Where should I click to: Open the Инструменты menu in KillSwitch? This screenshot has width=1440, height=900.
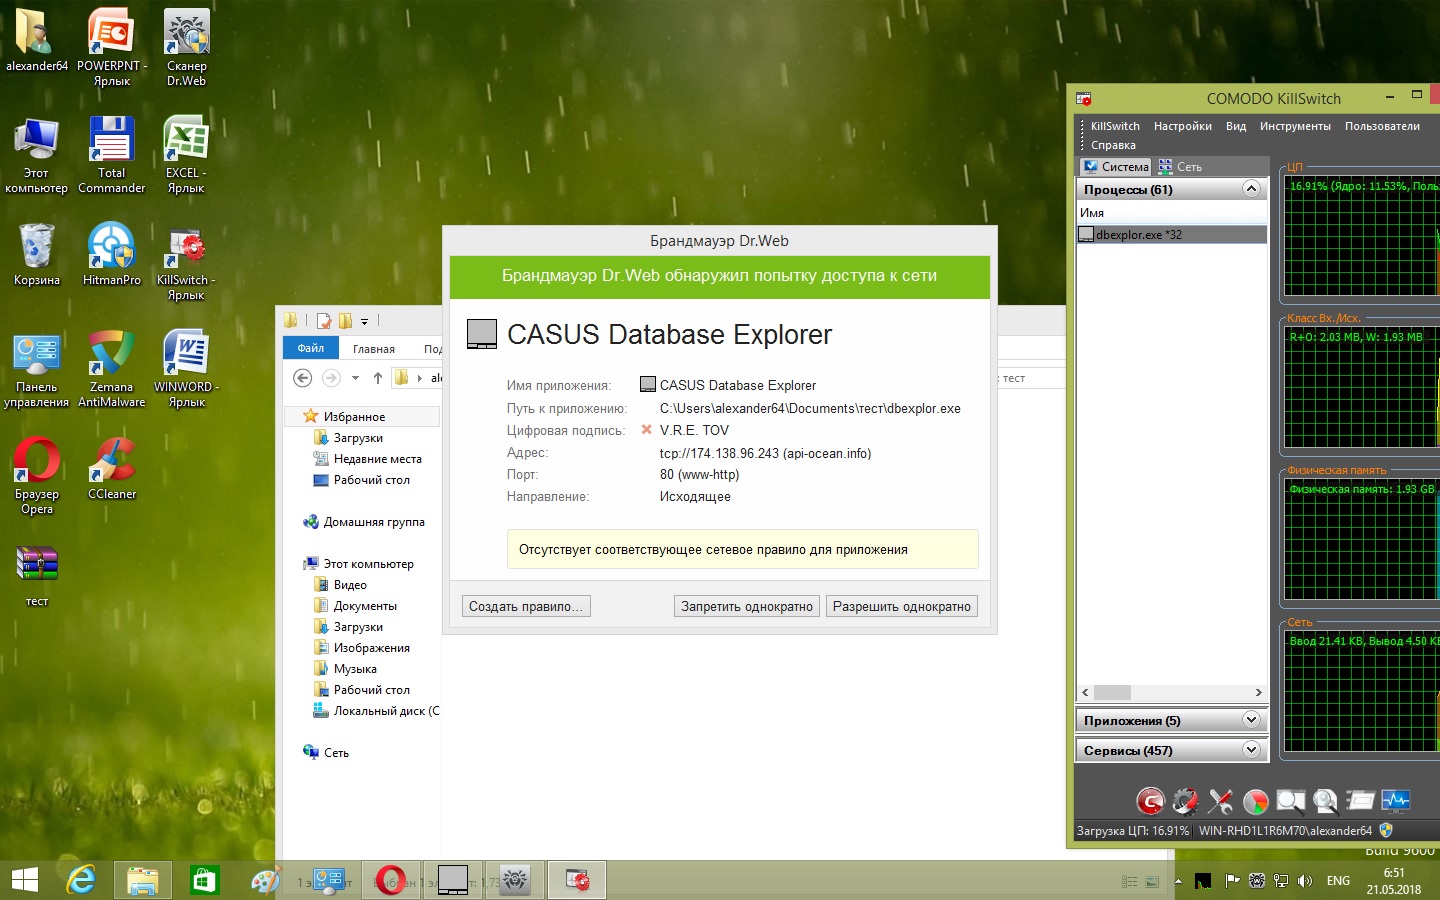point(1295,126)
